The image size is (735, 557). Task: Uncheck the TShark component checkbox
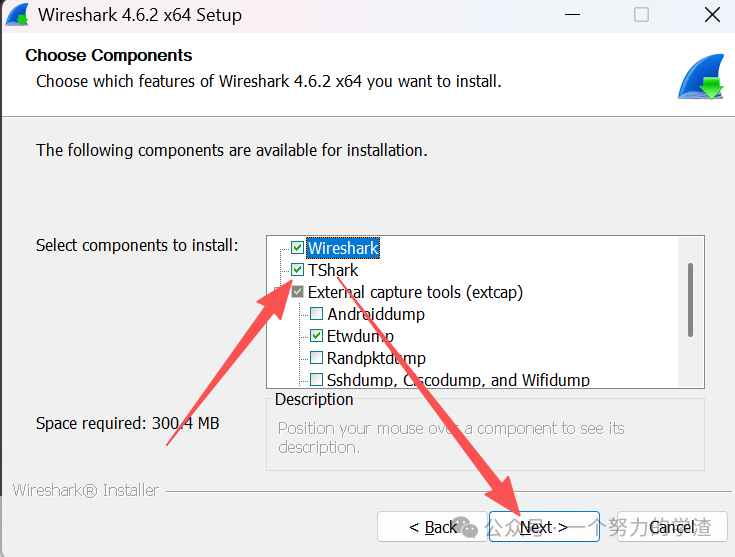tap(297, 270)
